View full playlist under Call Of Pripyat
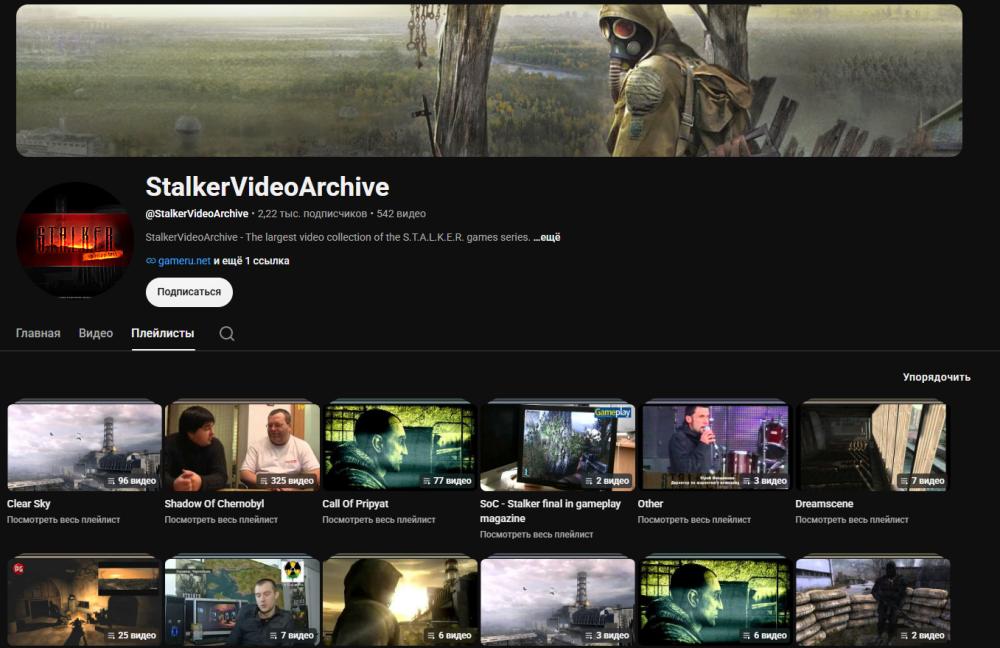The height and width of the screenshot is (648, 1000). [379, 520]
